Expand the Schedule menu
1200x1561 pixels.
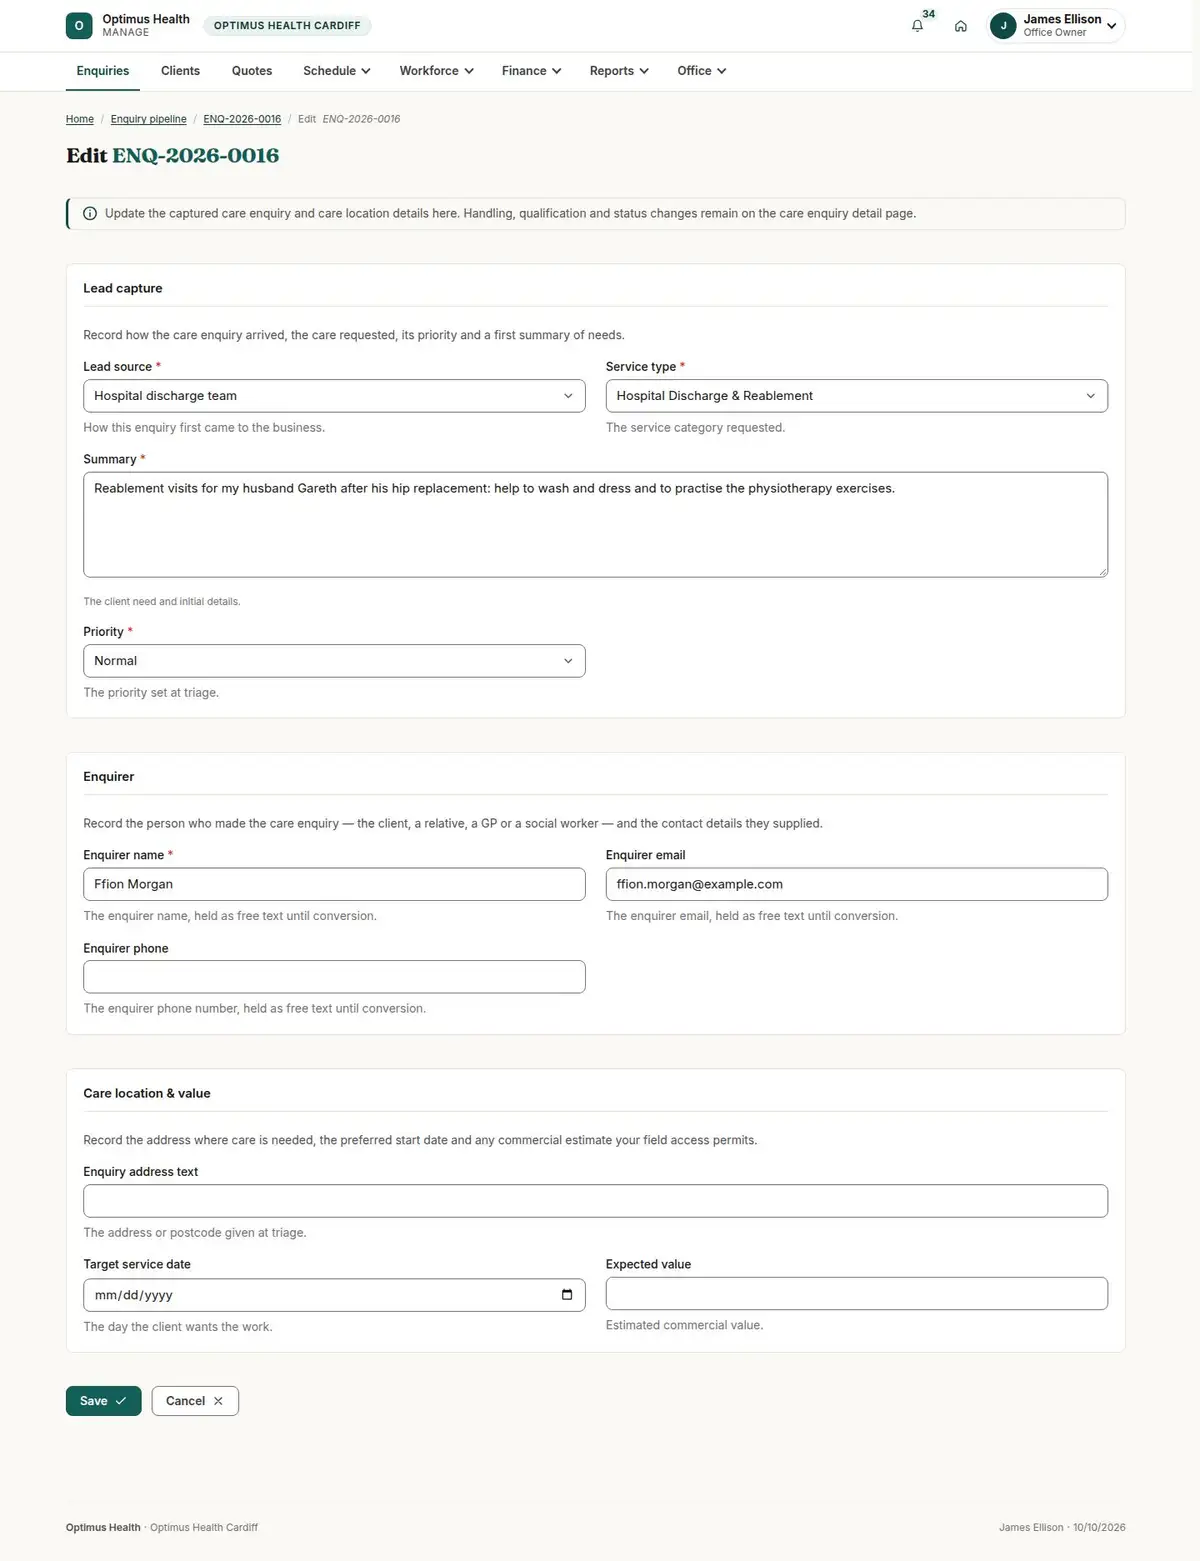337,71
